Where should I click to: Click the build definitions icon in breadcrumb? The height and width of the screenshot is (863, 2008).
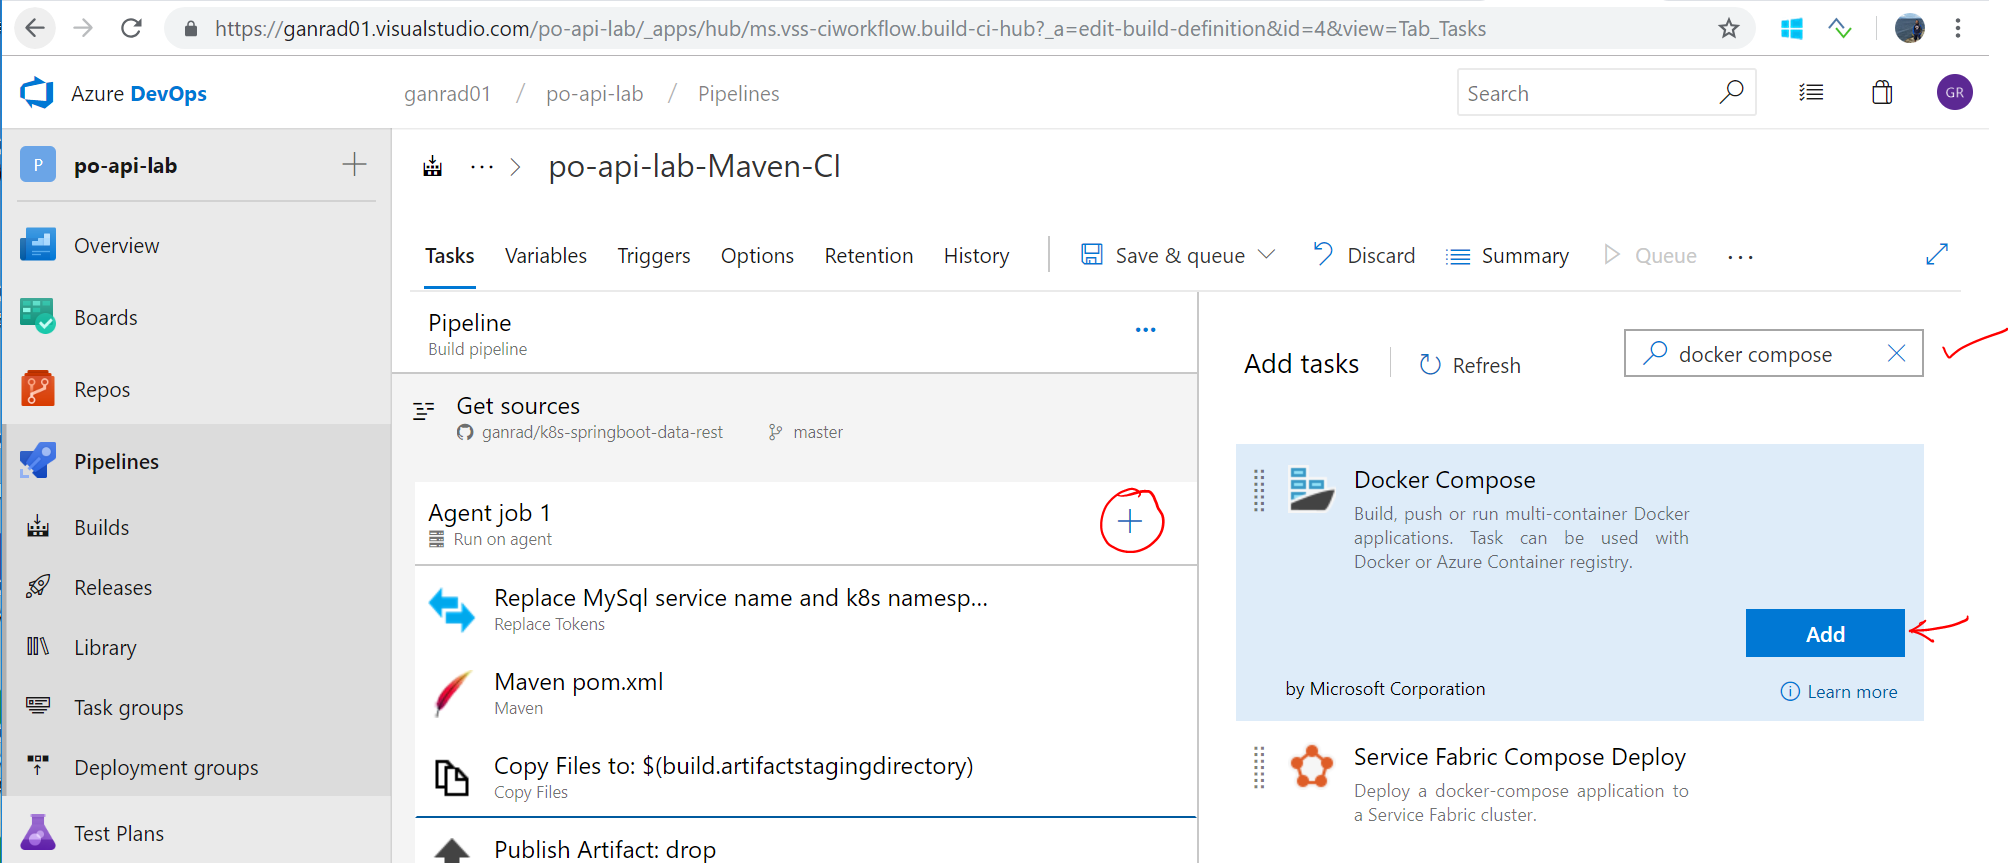pyautogui.click(x=432, y=166)
